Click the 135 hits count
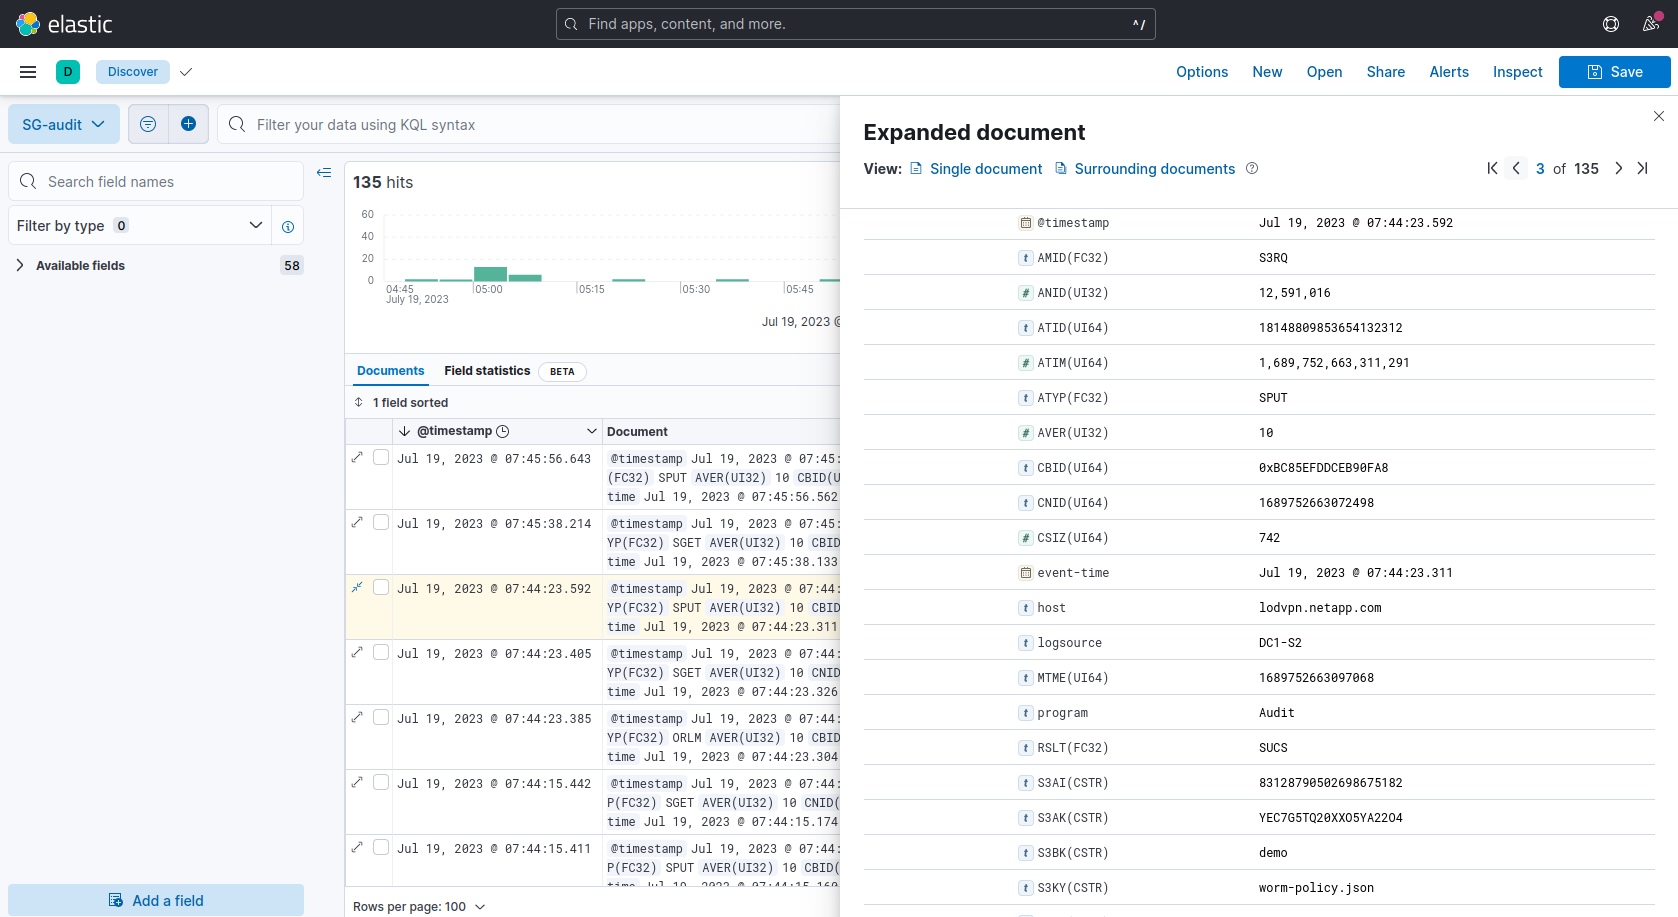 pyautogui.click(x=383, y=182)
